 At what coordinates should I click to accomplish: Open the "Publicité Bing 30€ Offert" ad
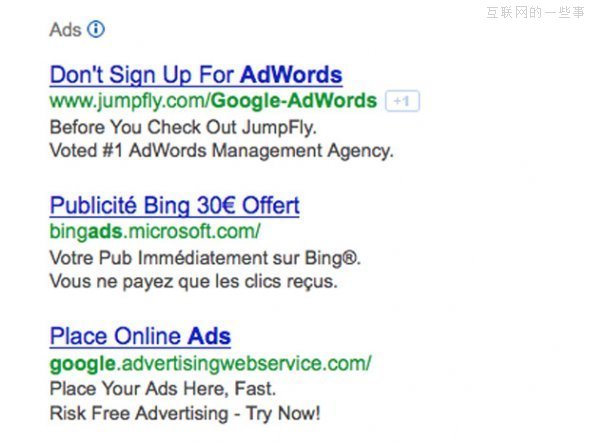coord(175,206)
